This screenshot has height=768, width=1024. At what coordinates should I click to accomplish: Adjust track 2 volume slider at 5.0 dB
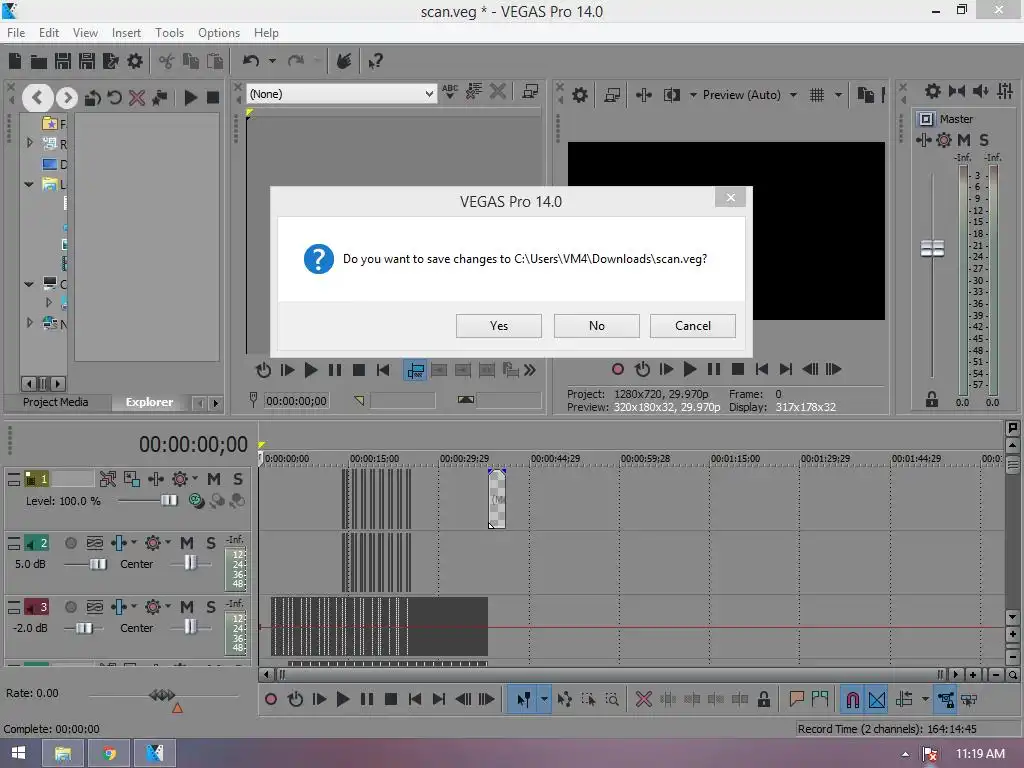pyautogui.click(x=98, y=564)
